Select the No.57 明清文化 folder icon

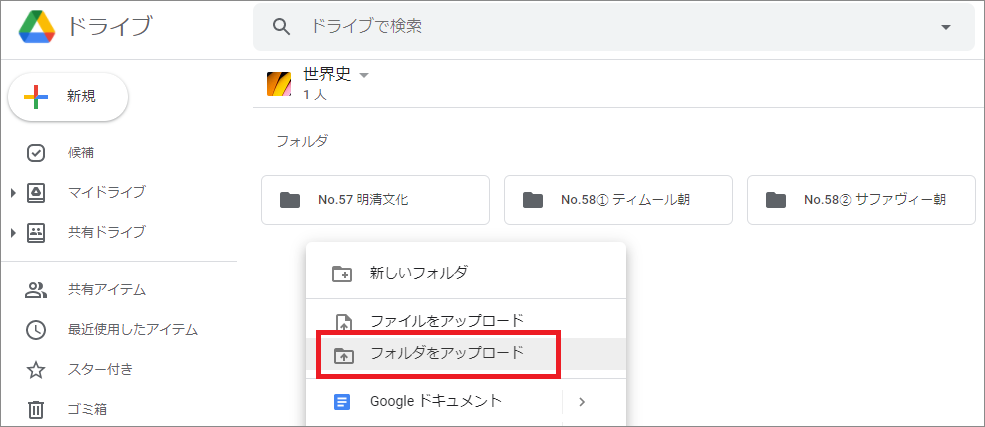290,200
